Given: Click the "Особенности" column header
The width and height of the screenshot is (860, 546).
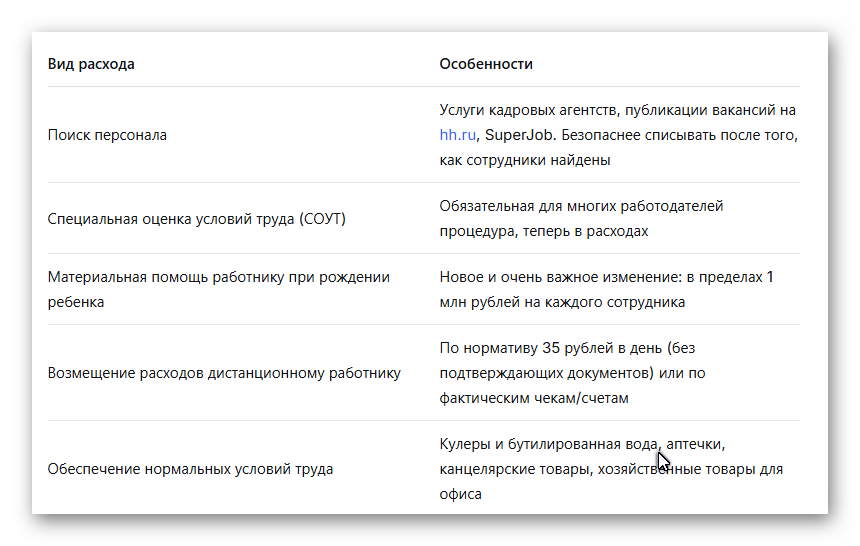Looking at the screenshot, I should (486, 64).
